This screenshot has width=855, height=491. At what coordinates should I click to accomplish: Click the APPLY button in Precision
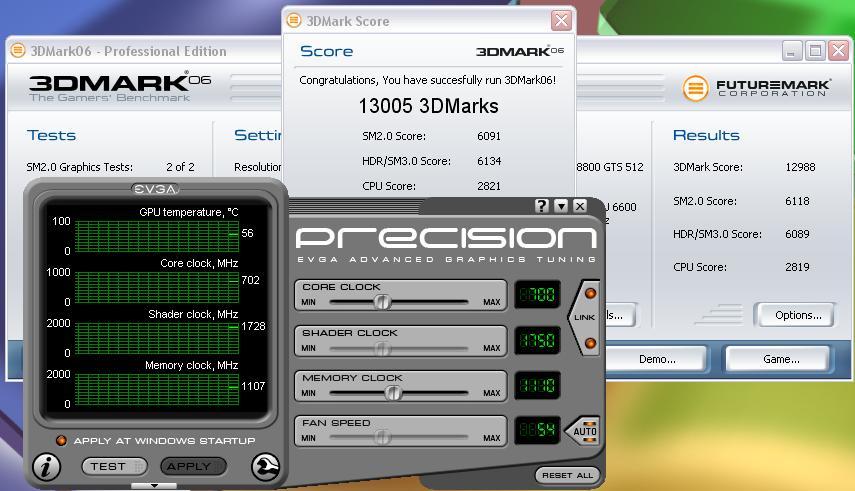193,466
